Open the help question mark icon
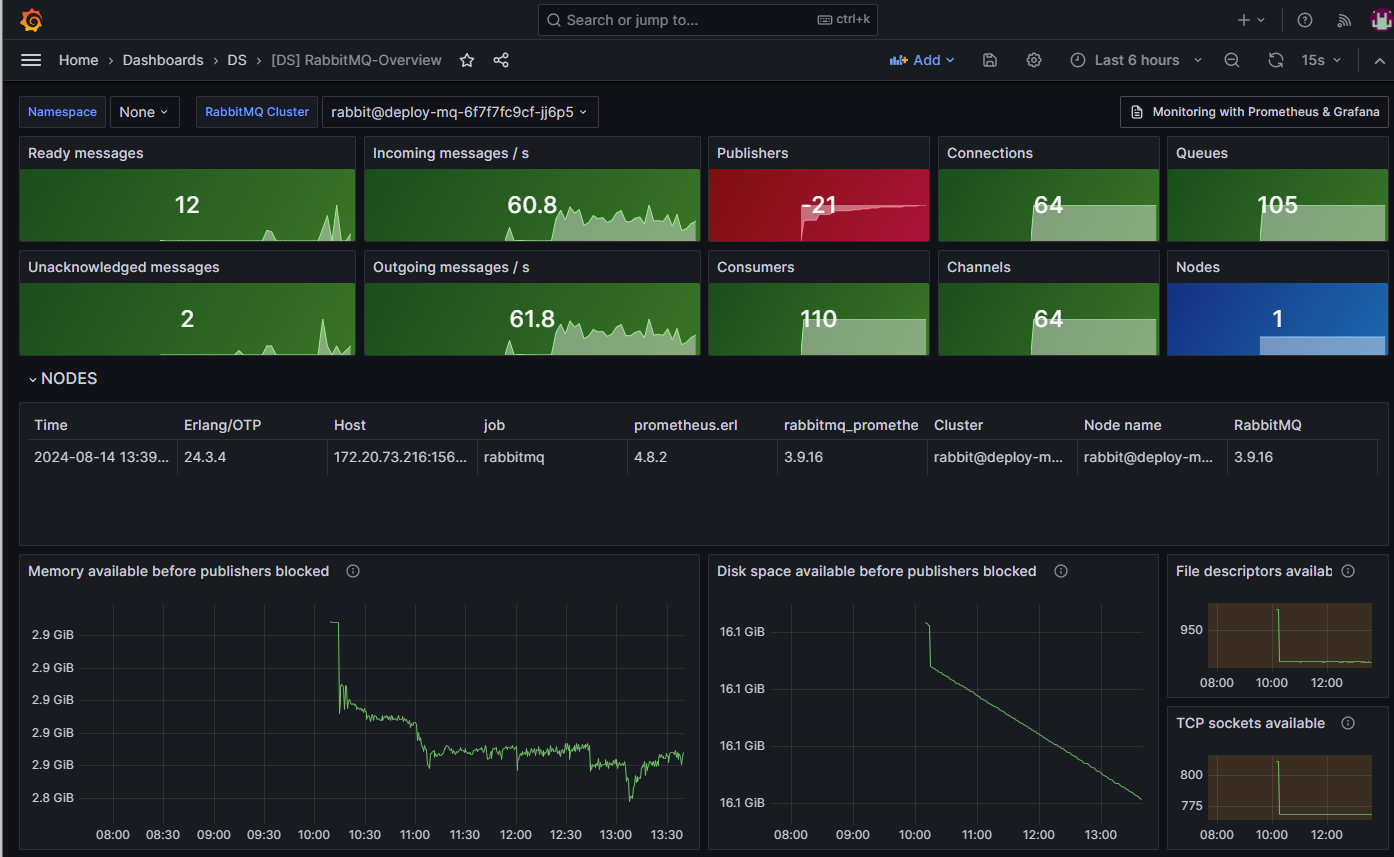Image resolution: width=1394 pixels, height=857 pixels. pyautogui.click(x=1303, y=19)
